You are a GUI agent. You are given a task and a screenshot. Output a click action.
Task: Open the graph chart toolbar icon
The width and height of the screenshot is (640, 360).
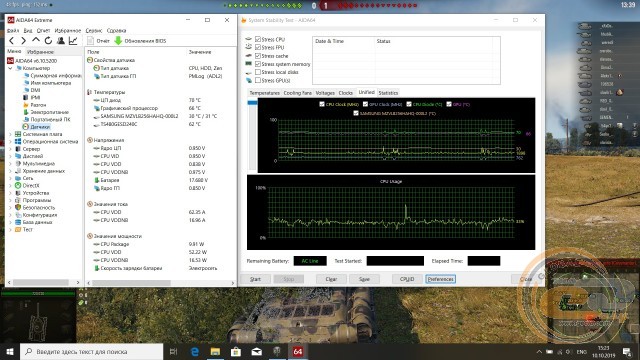tap(73, 40)
